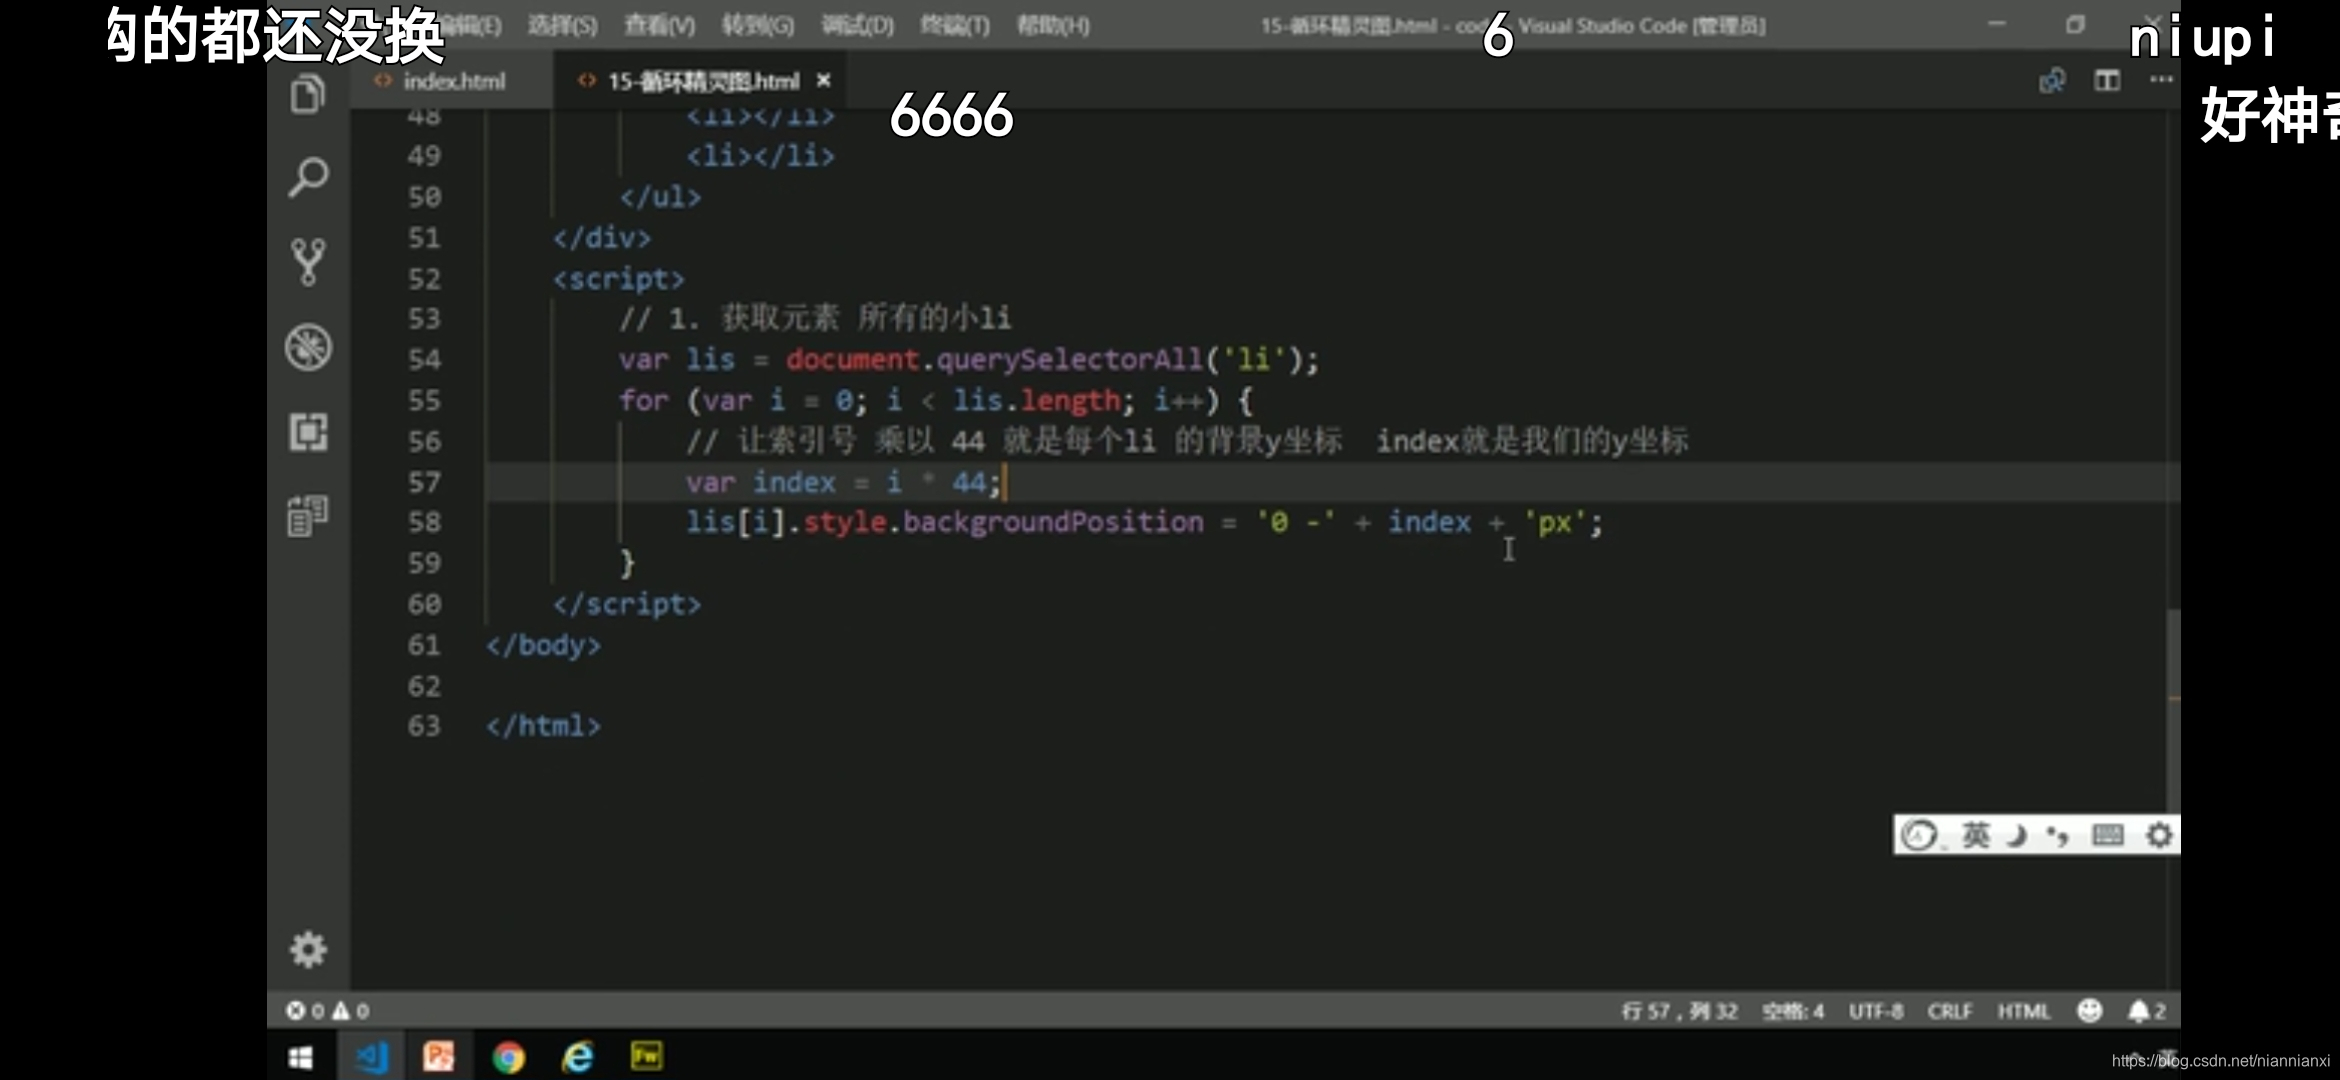
Task: Open the Explorer view in activity bar
Action: pyautogui.click(x=308, y=95)
